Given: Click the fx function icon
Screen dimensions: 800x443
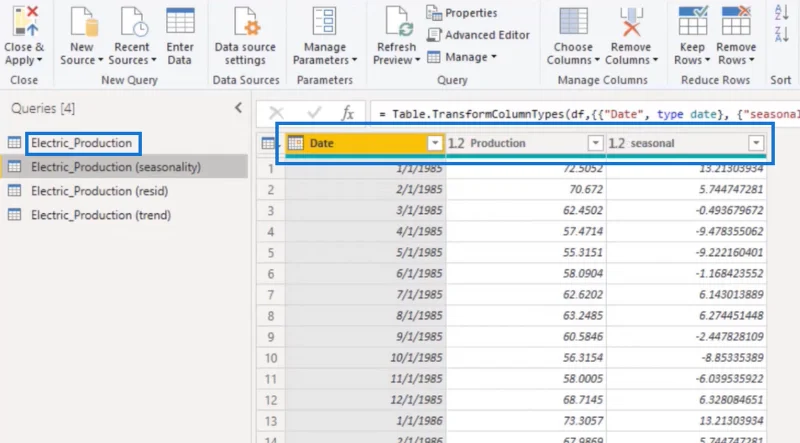Looking at the screenshot, I should 348,113.
